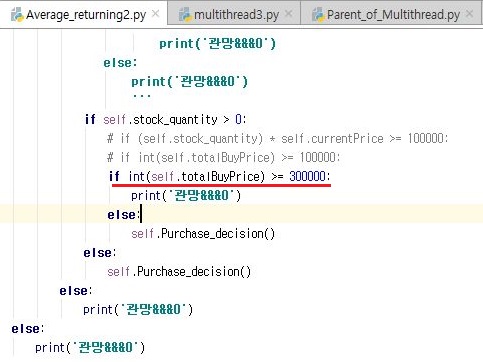Click the value 300000 in the if condition

(307, 176)
